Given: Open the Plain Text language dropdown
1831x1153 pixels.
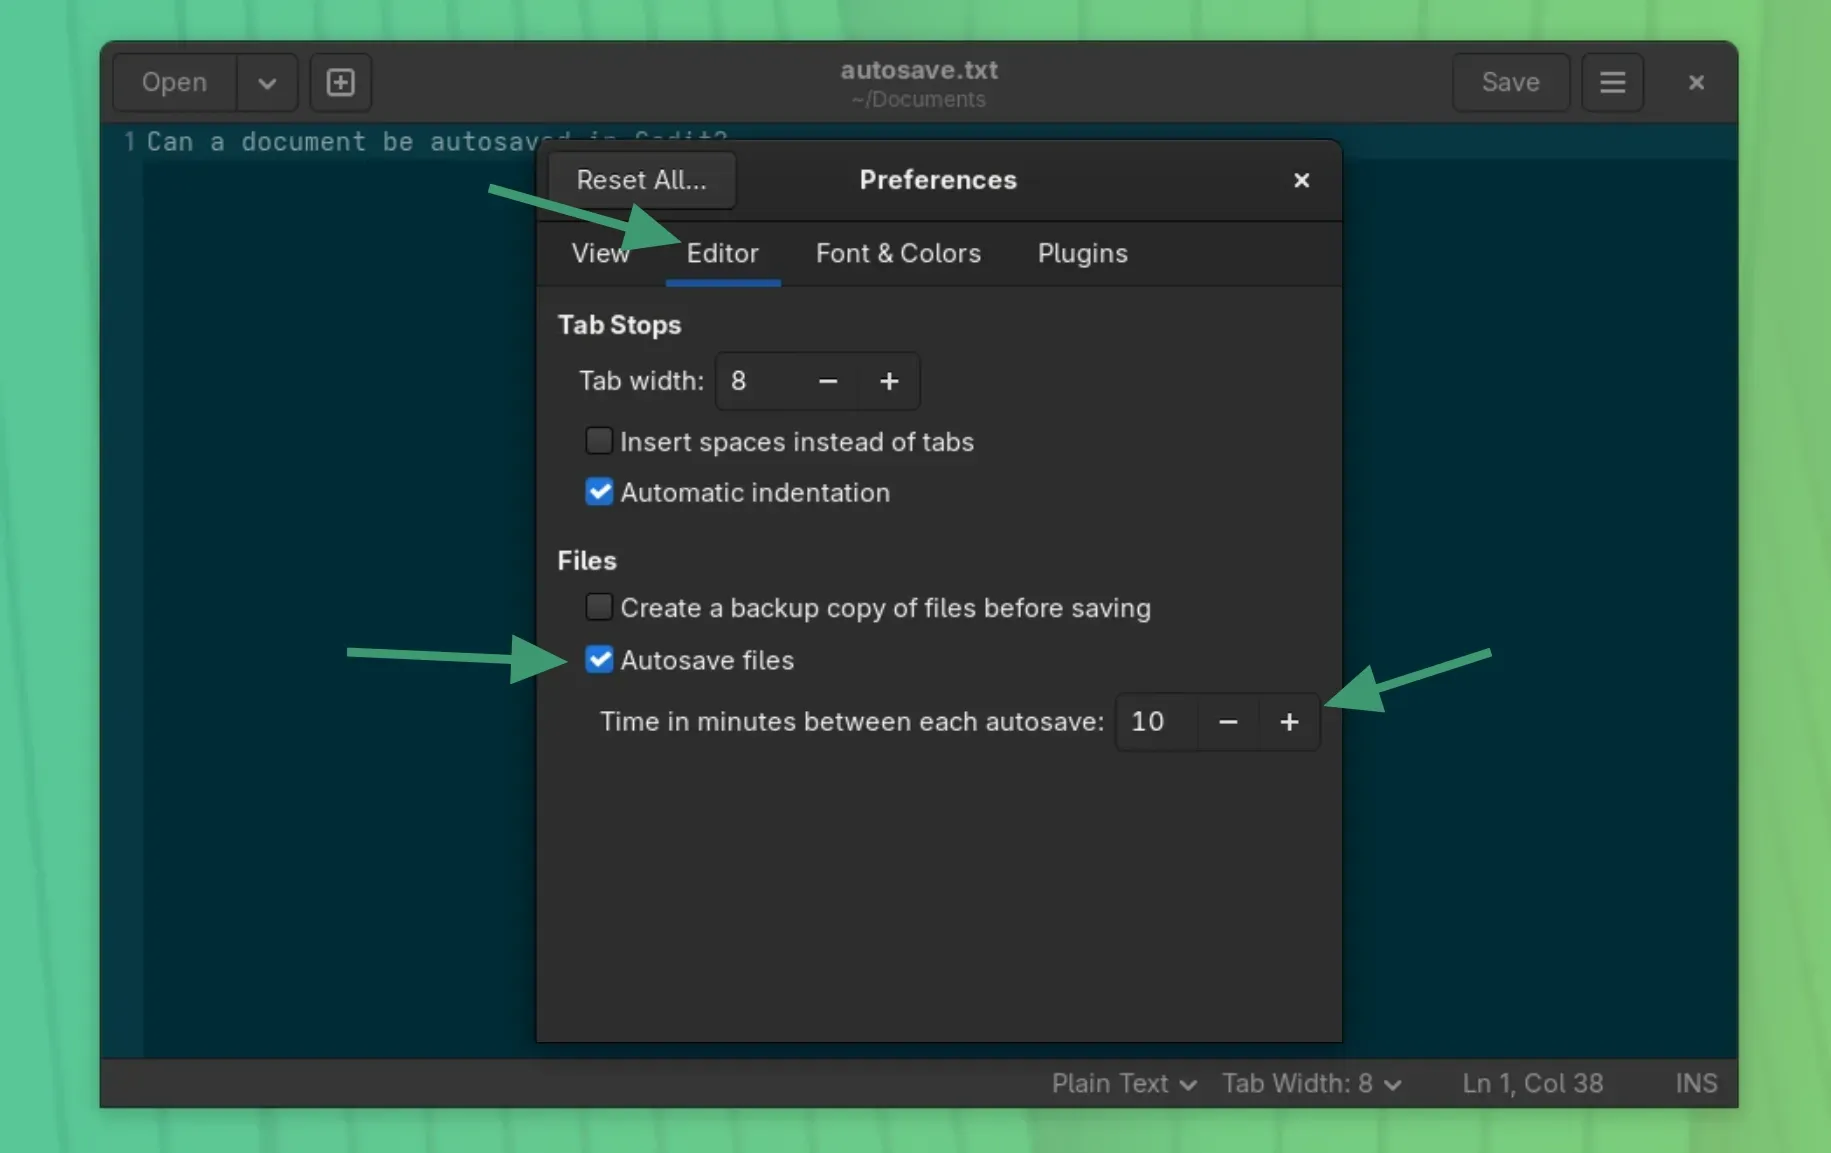Looking at the screenshot, I should click(1122, 1083).
